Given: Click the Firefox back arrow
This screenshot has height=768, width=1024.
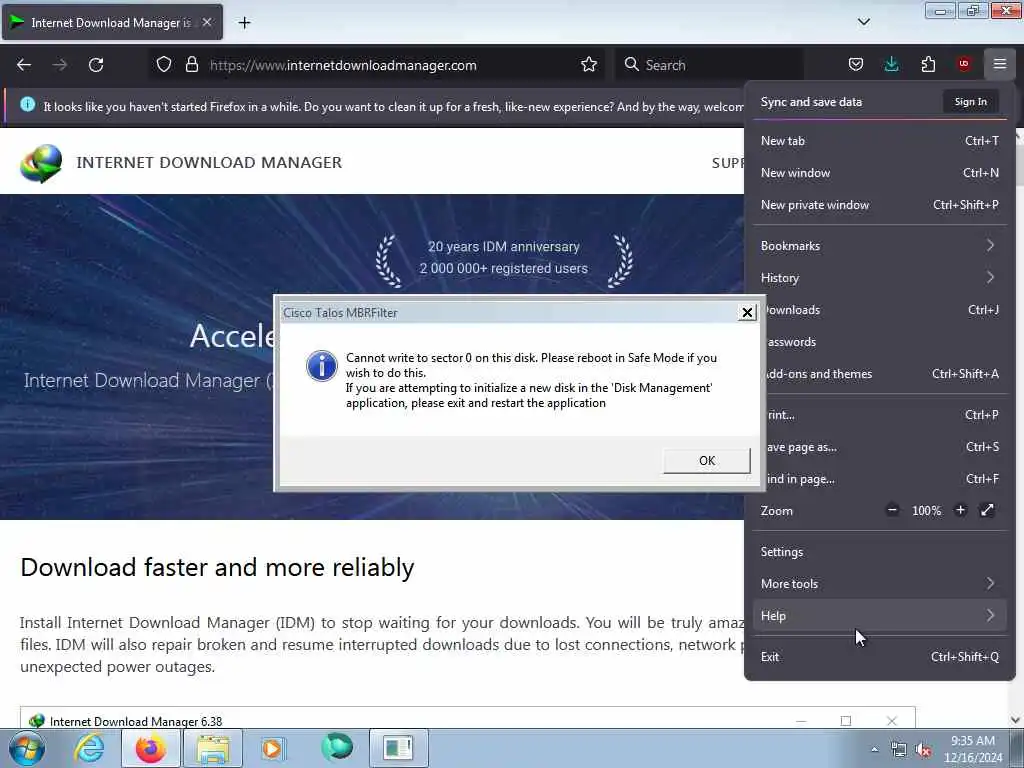Looking at the screenshot, I should tap(24, 65).
